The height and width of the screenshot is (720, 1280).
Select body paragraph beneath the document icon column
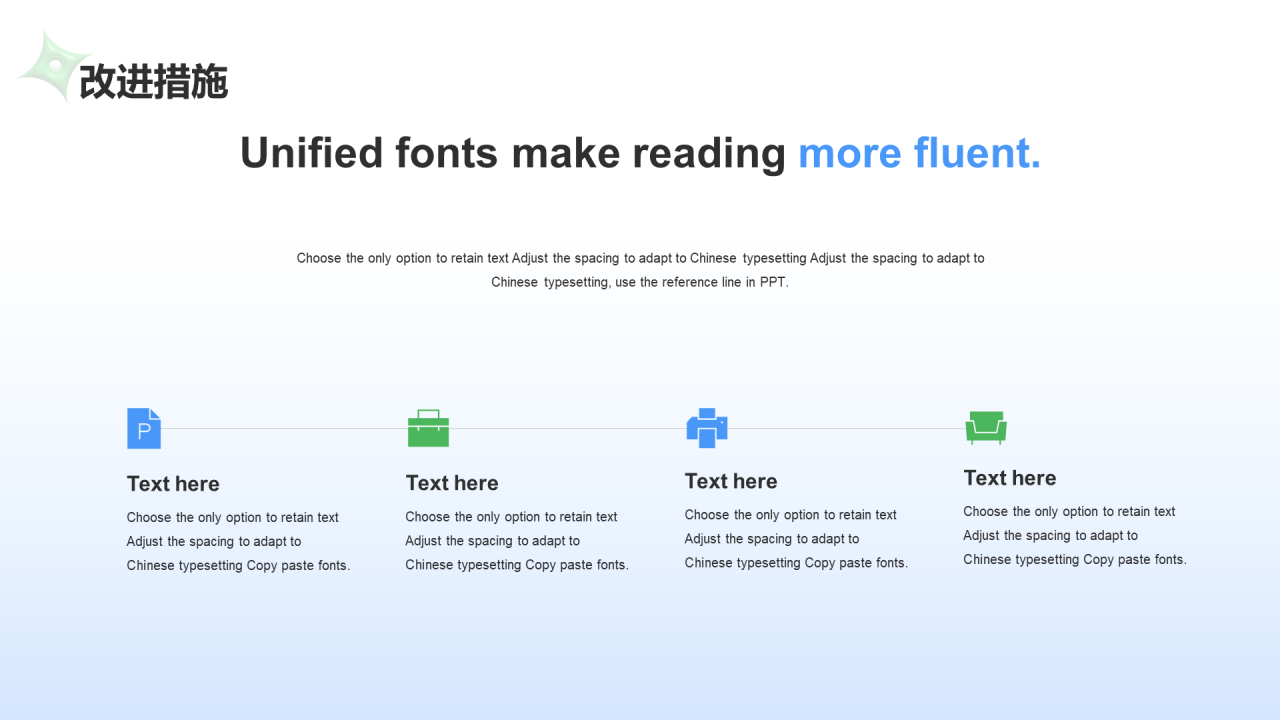(x=238, y=542)
